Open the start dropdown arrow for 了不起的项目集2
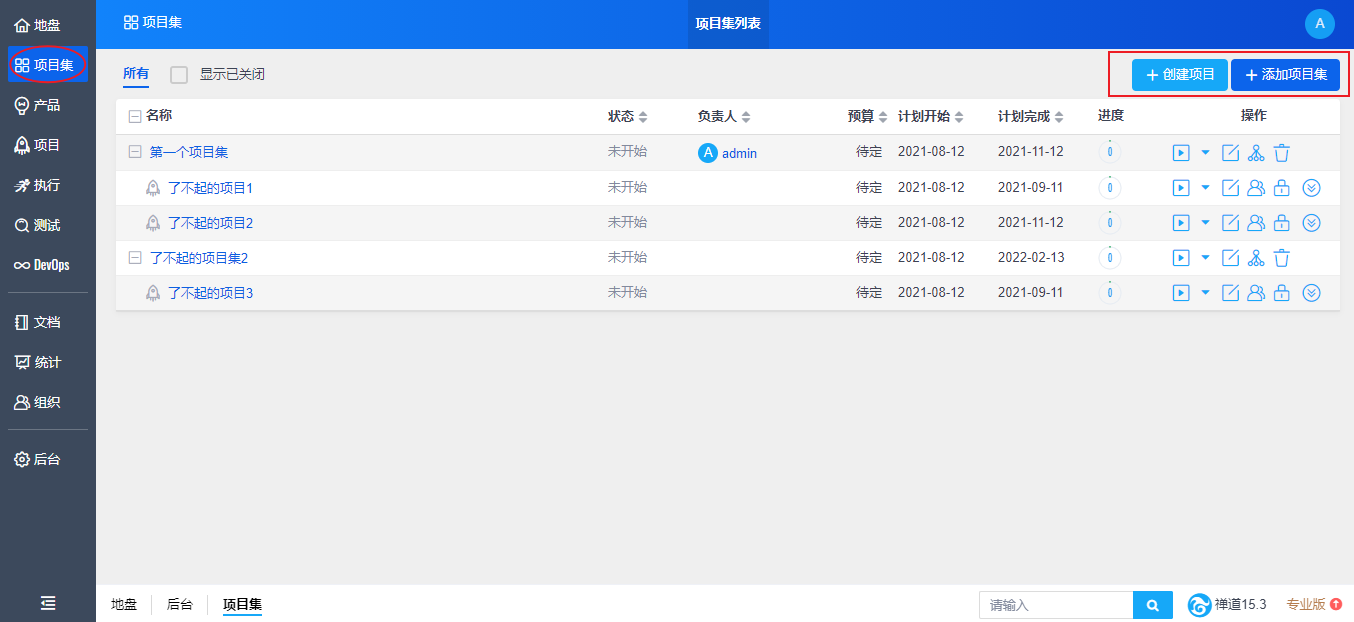The image size is (1354, 622). pyautogui.click(x=1205, y=258)
